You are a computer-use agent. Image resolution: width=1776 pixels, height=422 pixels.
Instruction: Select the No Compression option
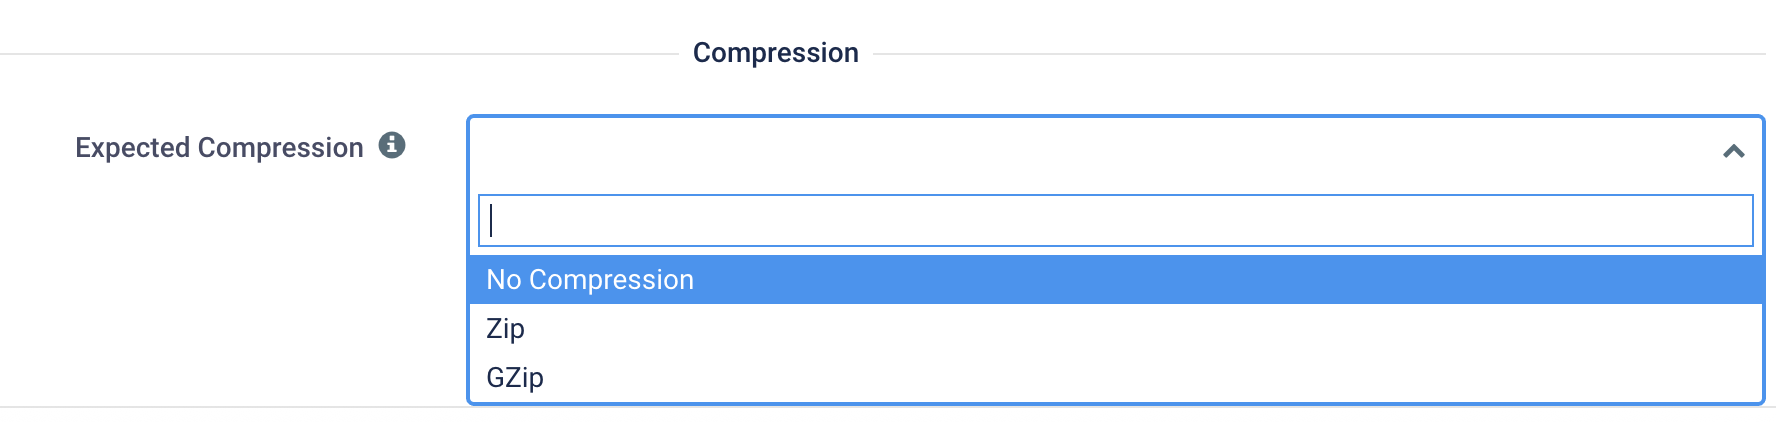tap(590, 280)
